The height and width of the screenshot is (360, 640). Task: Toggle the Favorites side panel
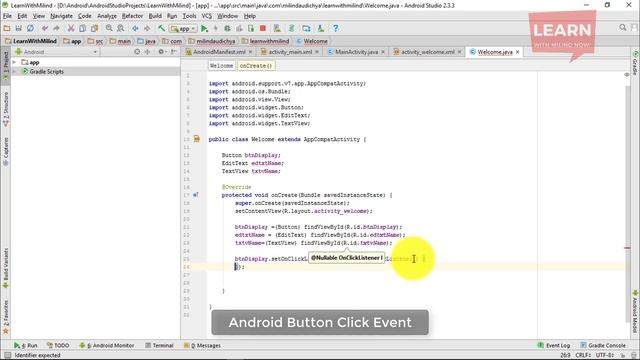pos(6,317)
